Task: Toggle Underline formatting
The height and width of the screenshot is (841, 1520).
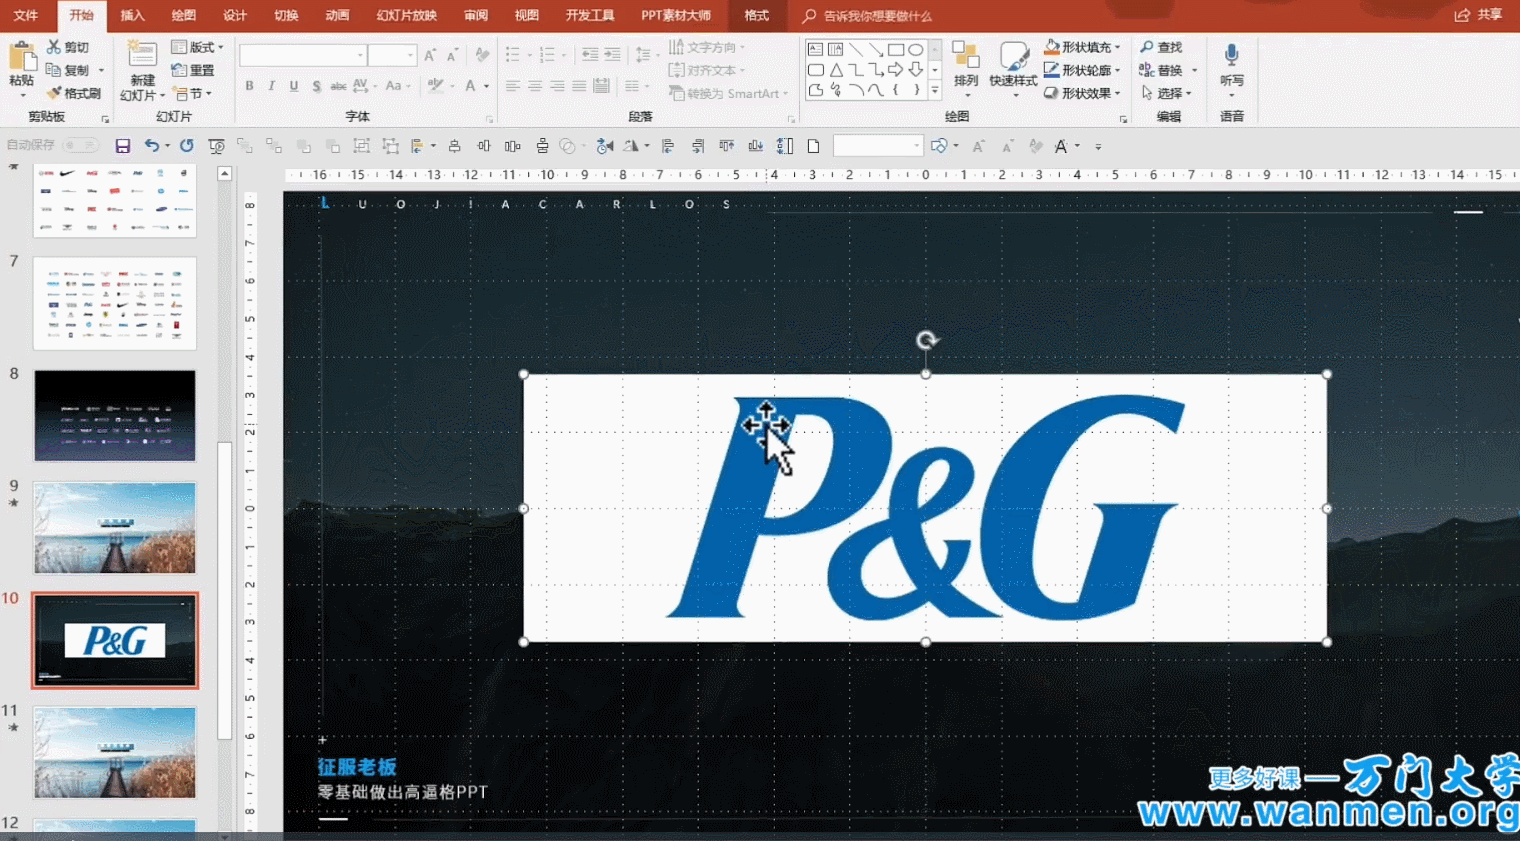Action: 294,86
